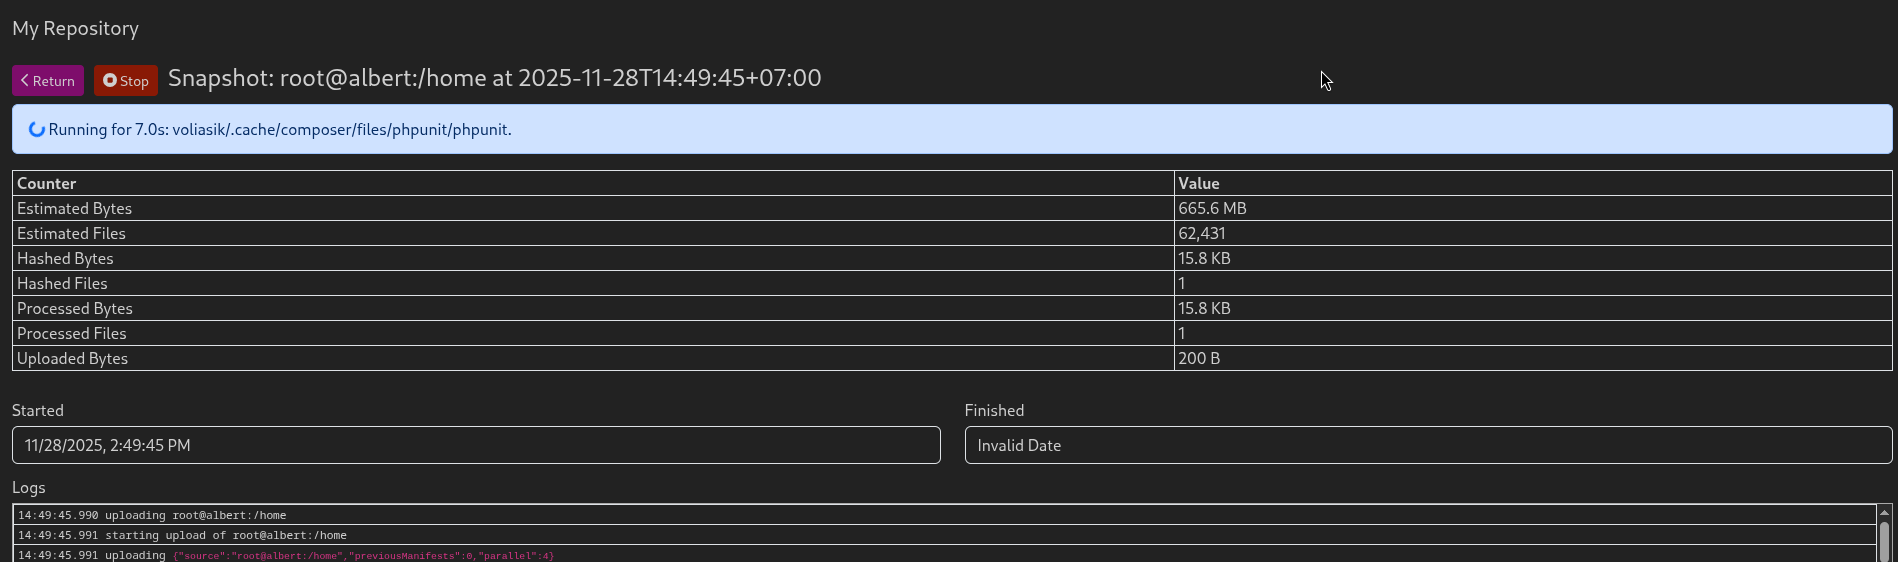The image size is (1898, 562).
Task: Click the logs scrollbar up arrow
Action: (x=1884, y=512)
